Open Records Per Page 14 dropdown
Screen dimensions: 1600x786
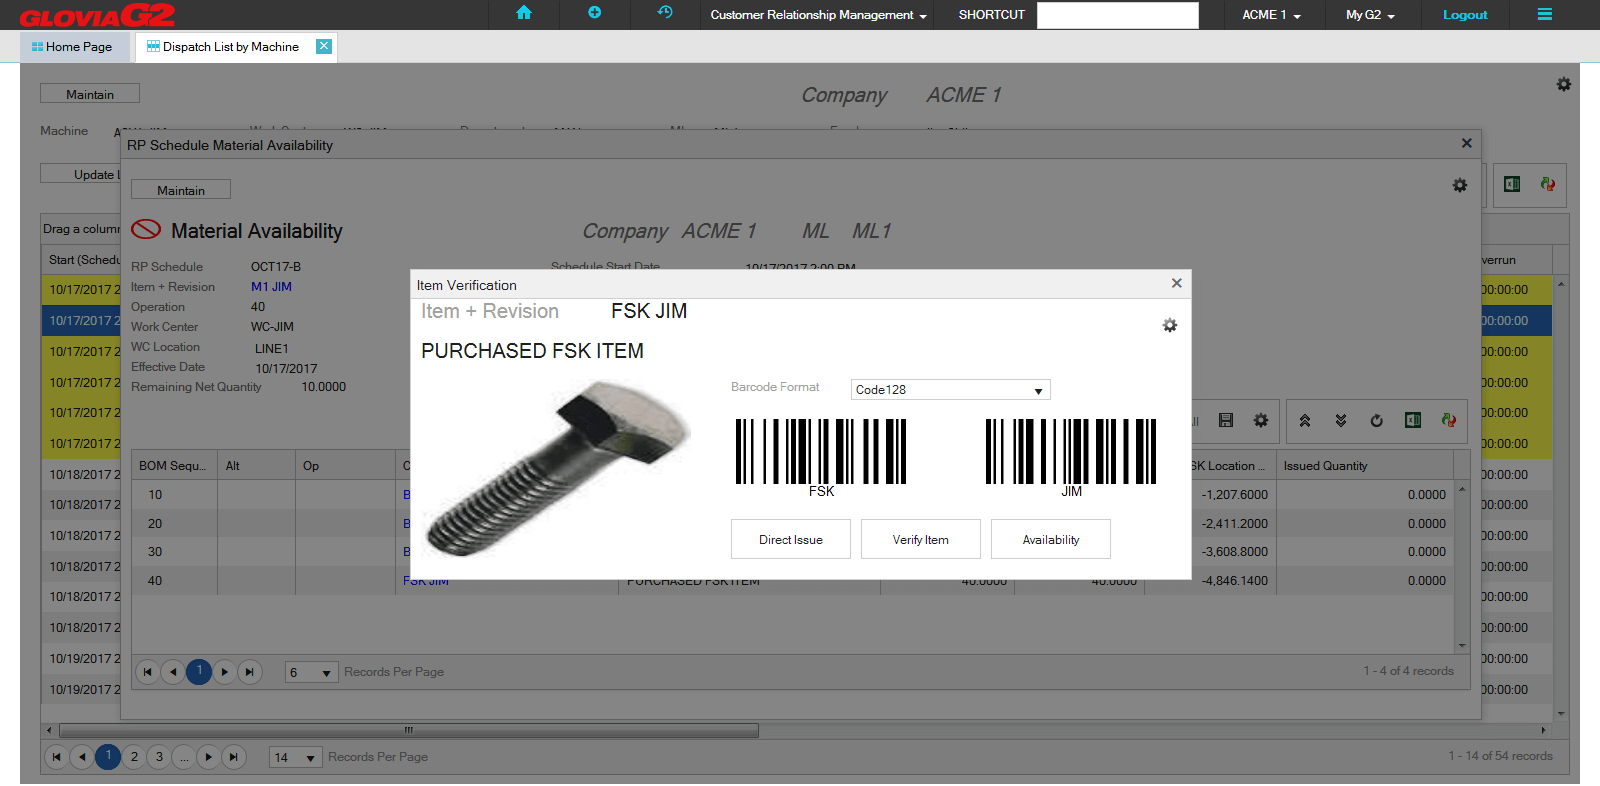tap(296, 758)
